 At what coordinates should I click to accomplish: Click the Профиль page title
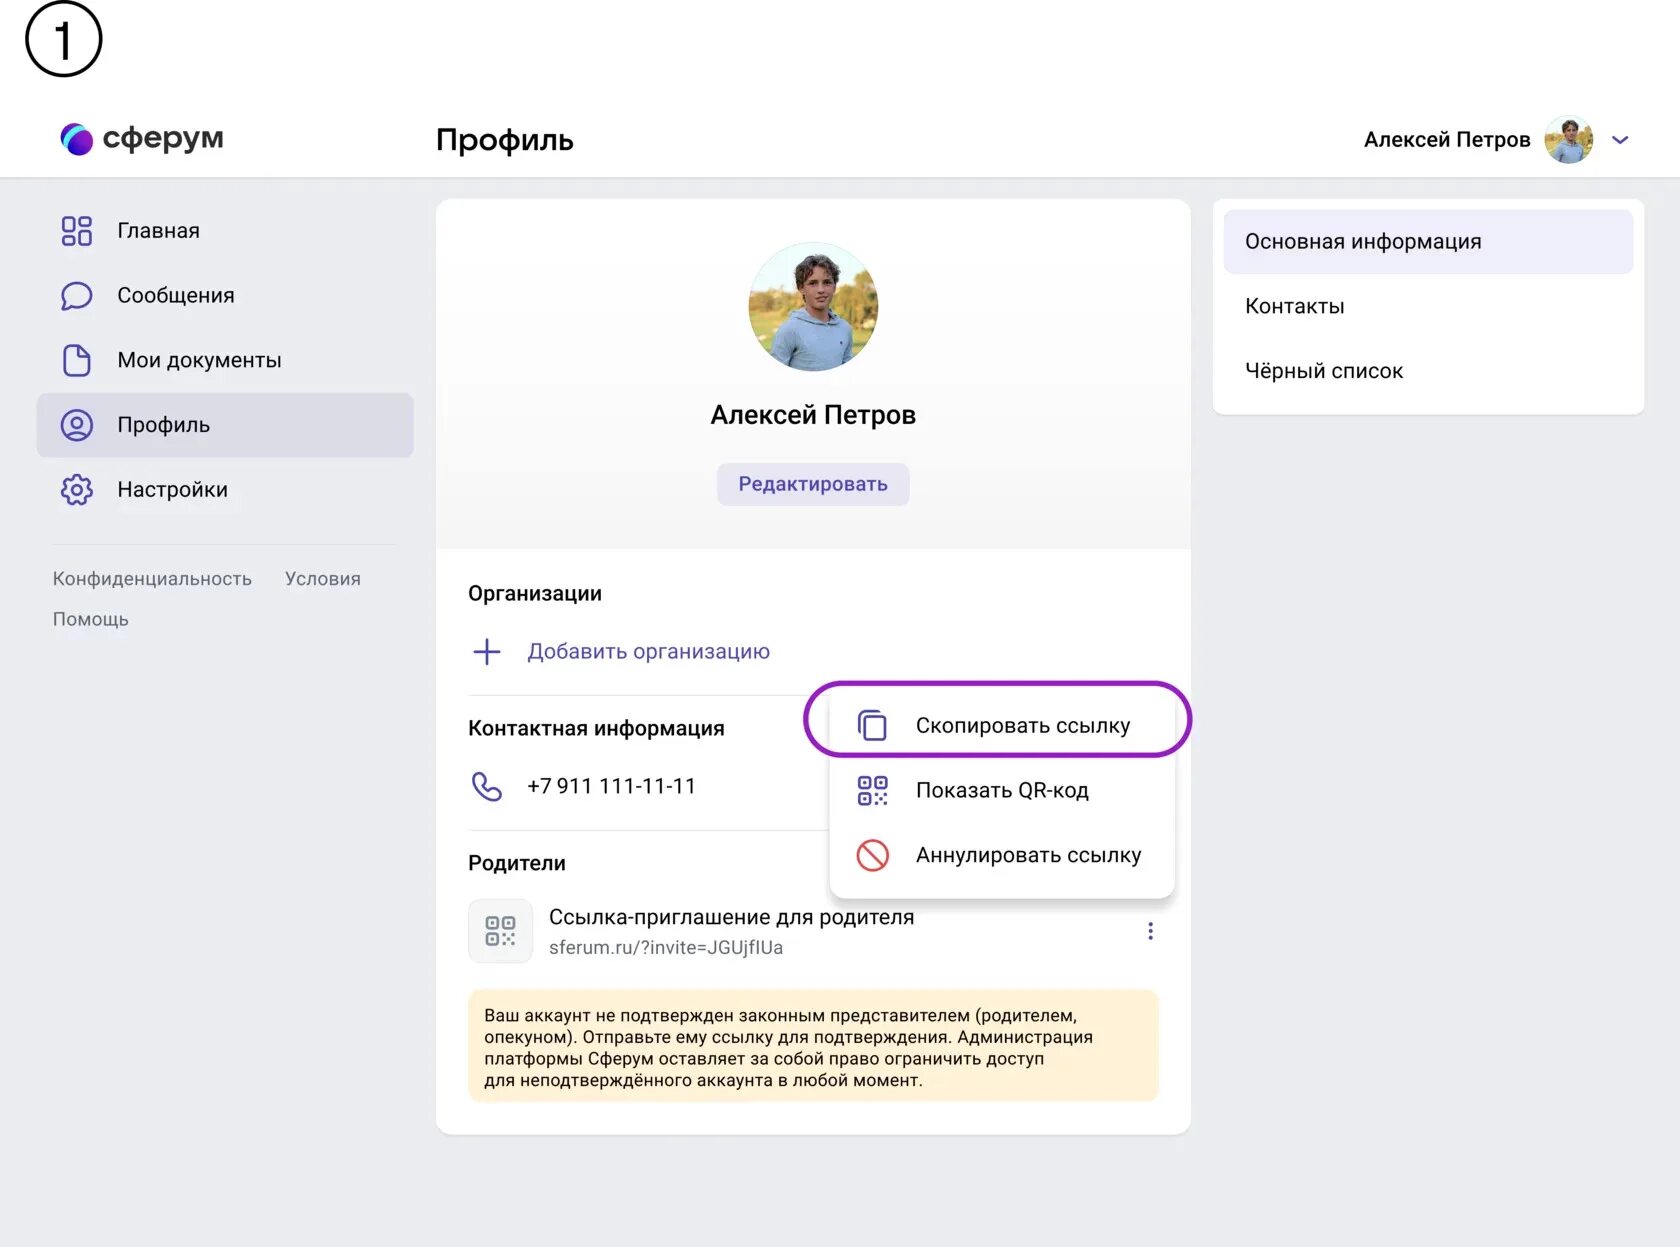pyautogui.click(x=504, y=140)
